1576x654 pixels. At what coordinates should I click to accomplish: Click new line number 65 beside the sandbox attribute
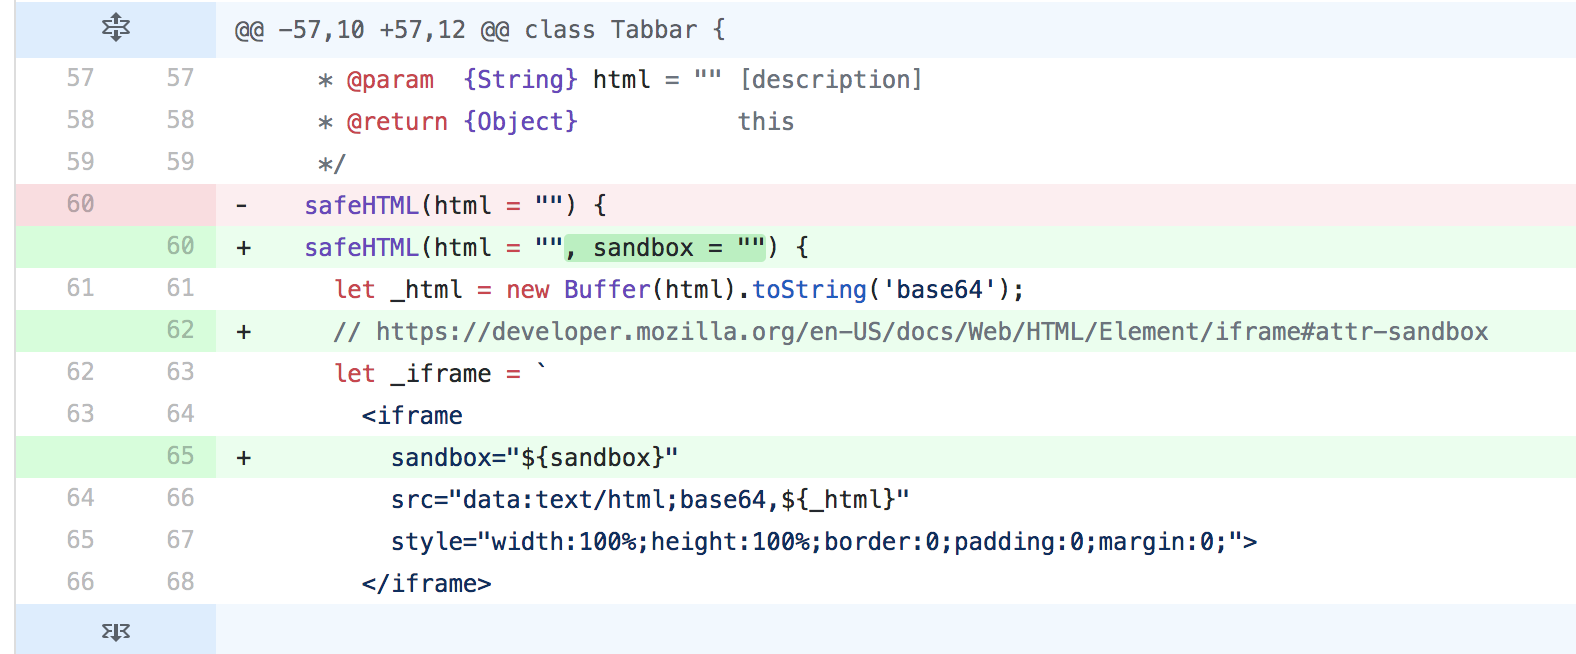pos(180,456)
